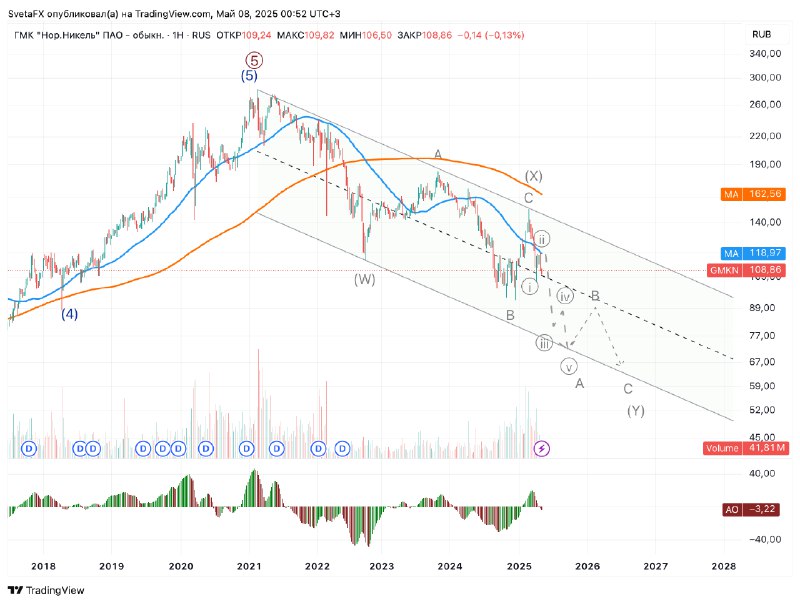Click the 52,00 price axis label

coord(762,410)
